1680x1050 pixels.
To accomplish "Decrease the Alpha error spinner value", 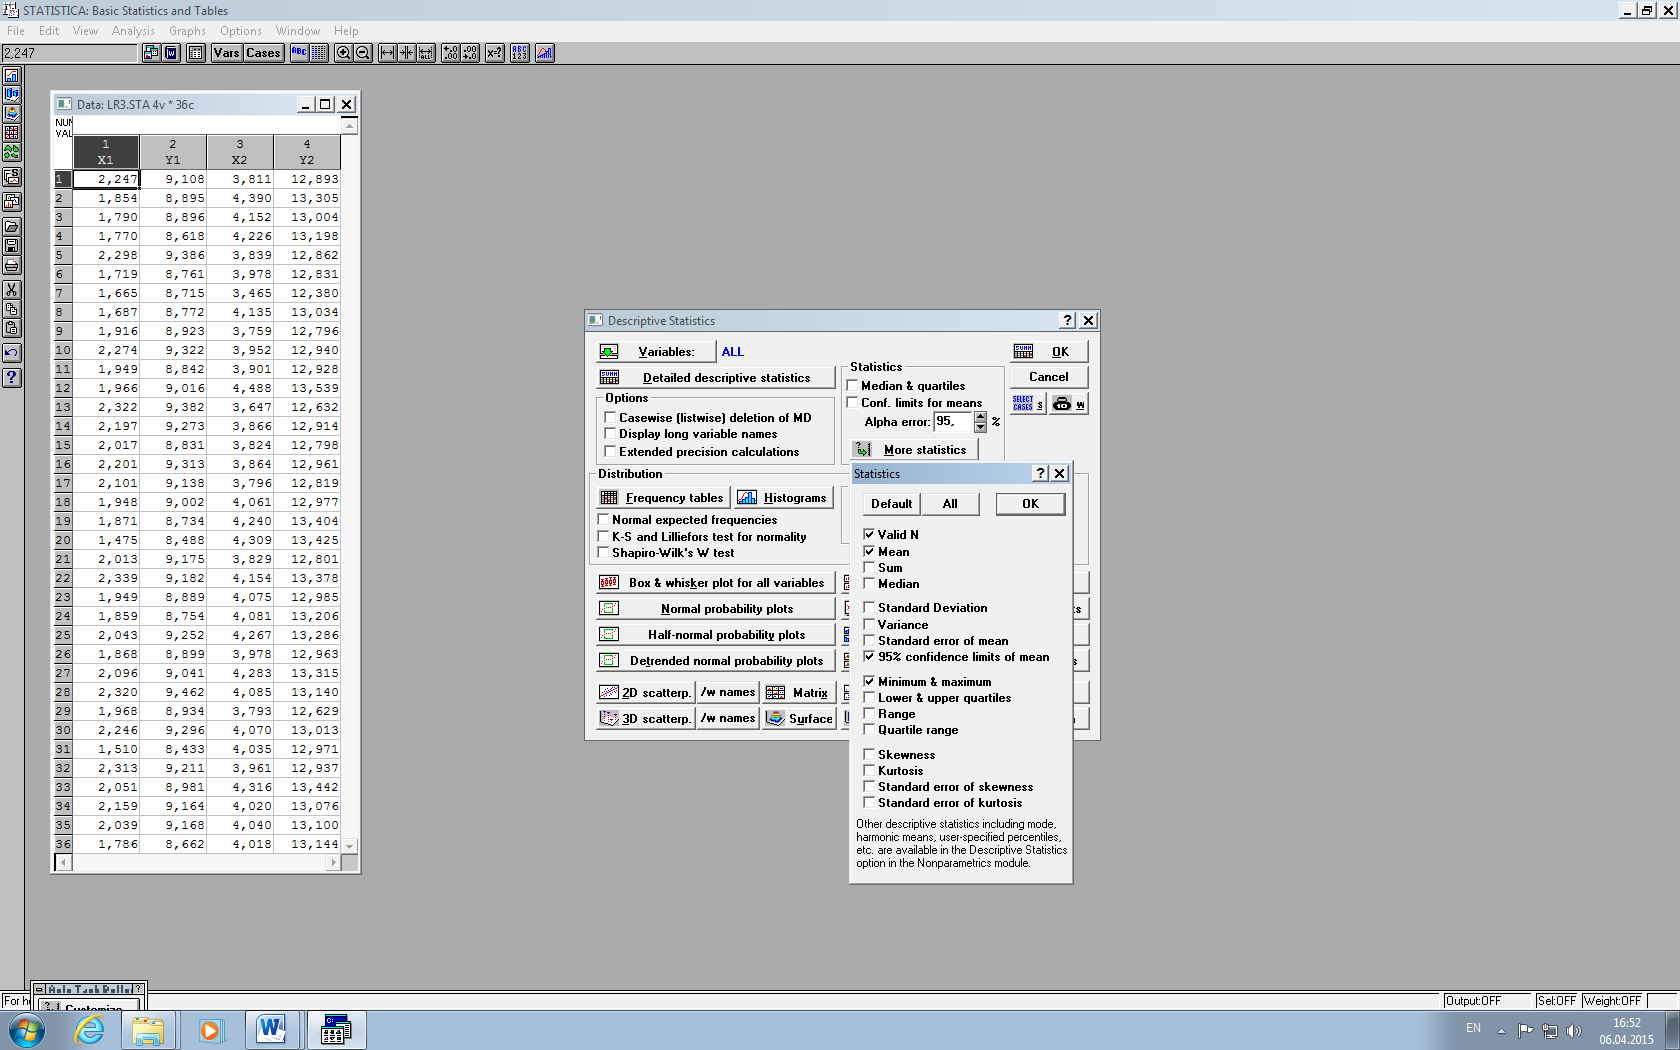I will coord(980,427).
